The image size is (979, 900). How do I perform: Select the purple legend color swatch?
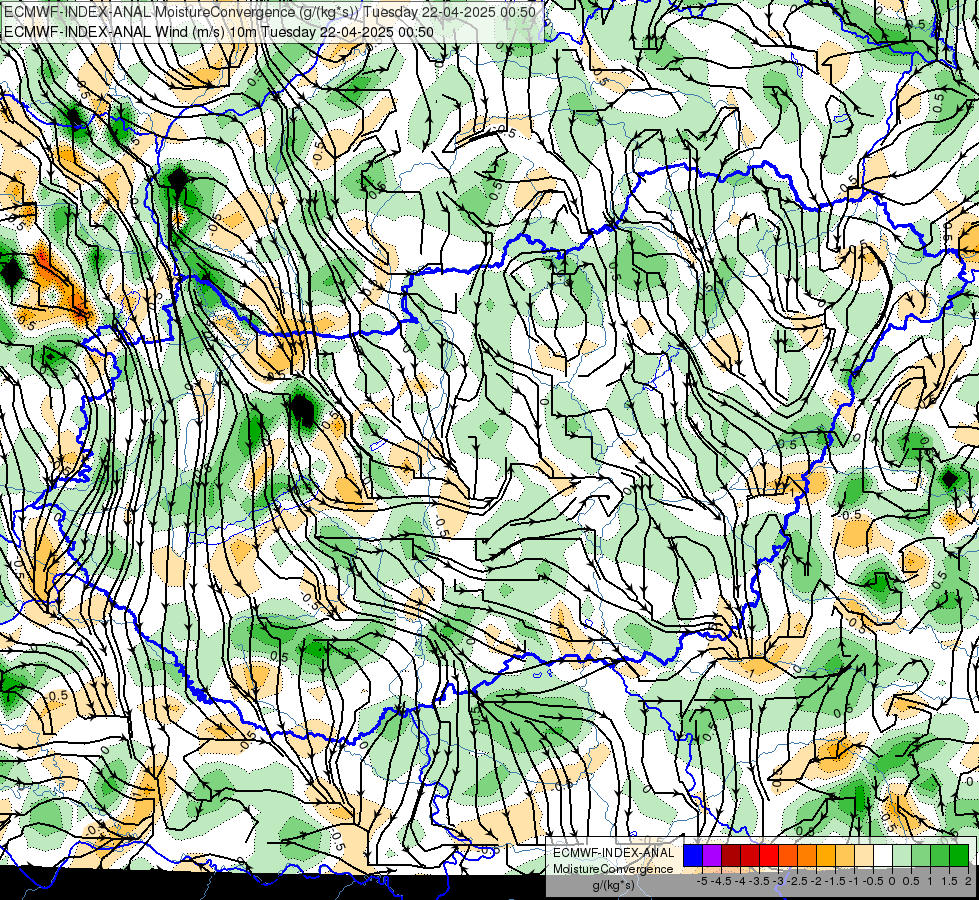tap(712, 856)
